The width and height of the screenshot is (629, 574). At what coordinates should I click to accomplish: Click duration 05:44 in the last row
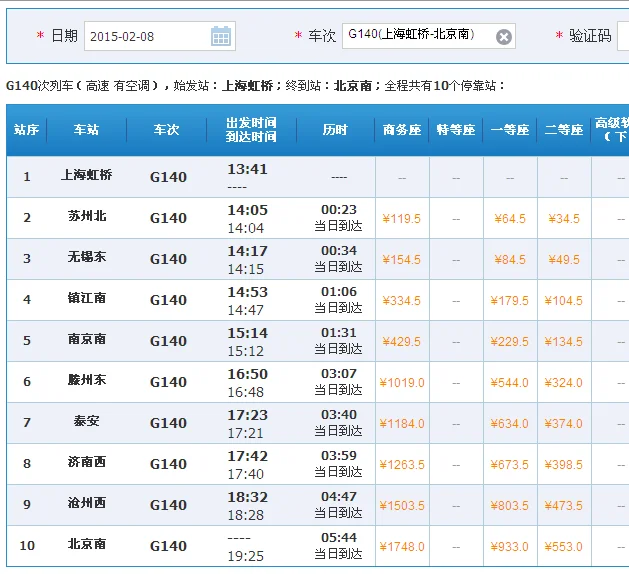coord(339,537)
